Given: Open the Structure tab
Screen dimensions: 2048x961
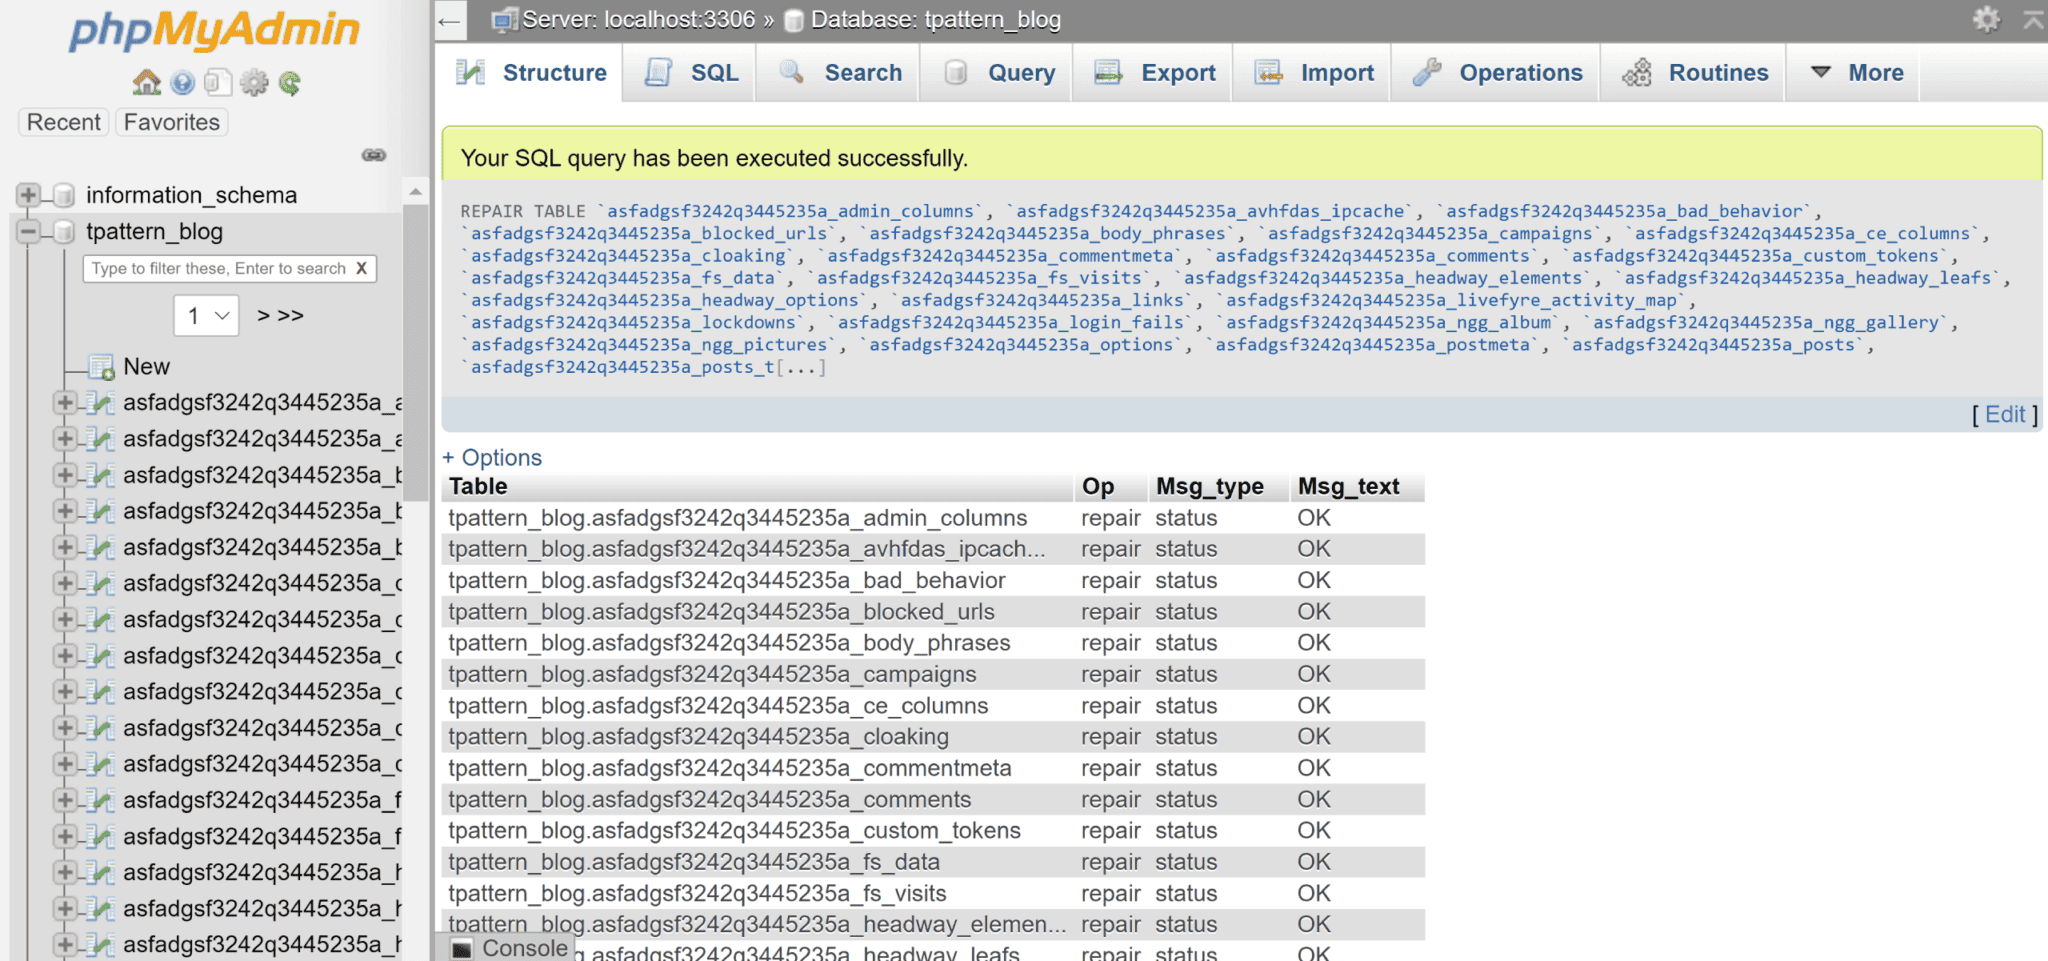Looking at the screenshot, I should [532, 73].
